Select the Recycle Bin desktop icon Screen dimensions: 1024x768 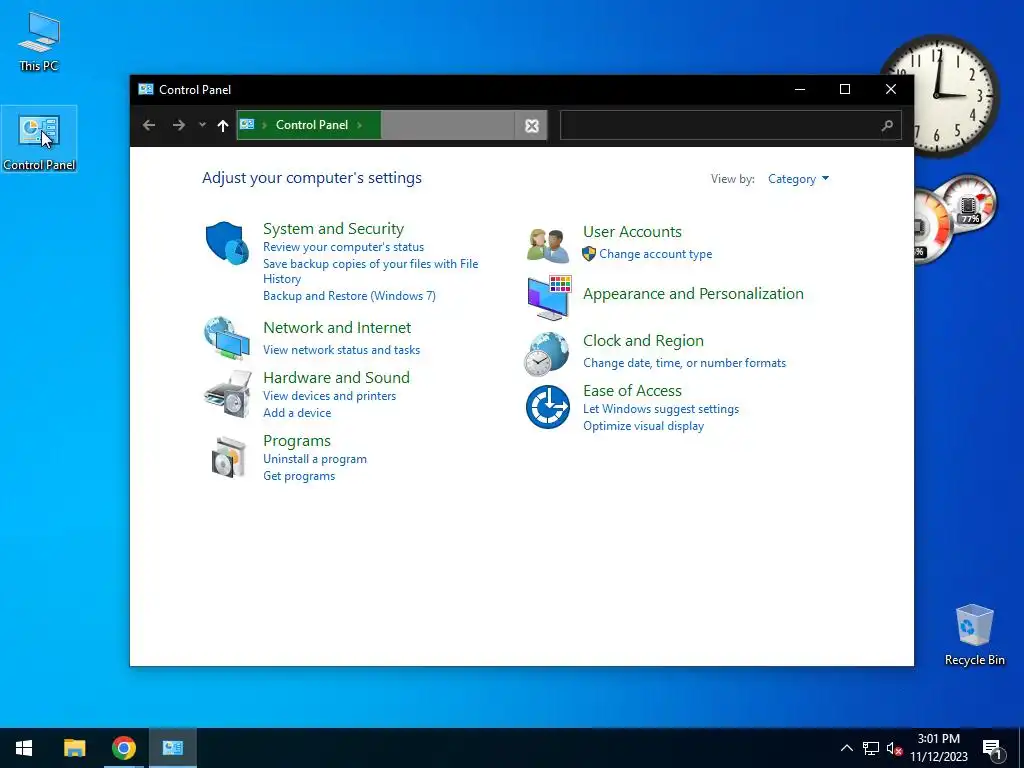point(974,634)
